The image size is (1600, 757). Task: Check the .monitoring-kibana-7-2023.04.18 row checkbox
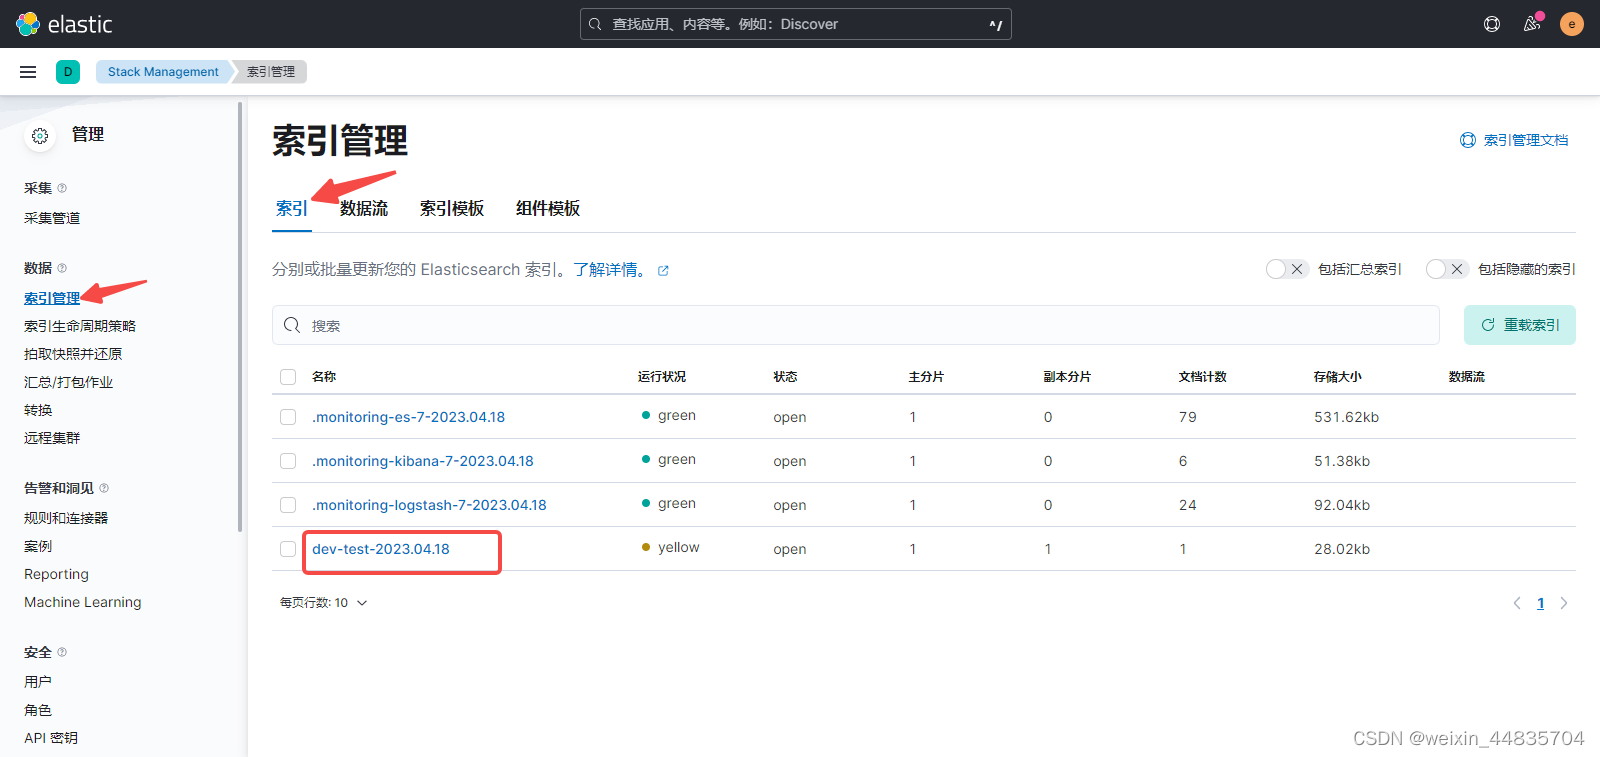tap(288, 461)
